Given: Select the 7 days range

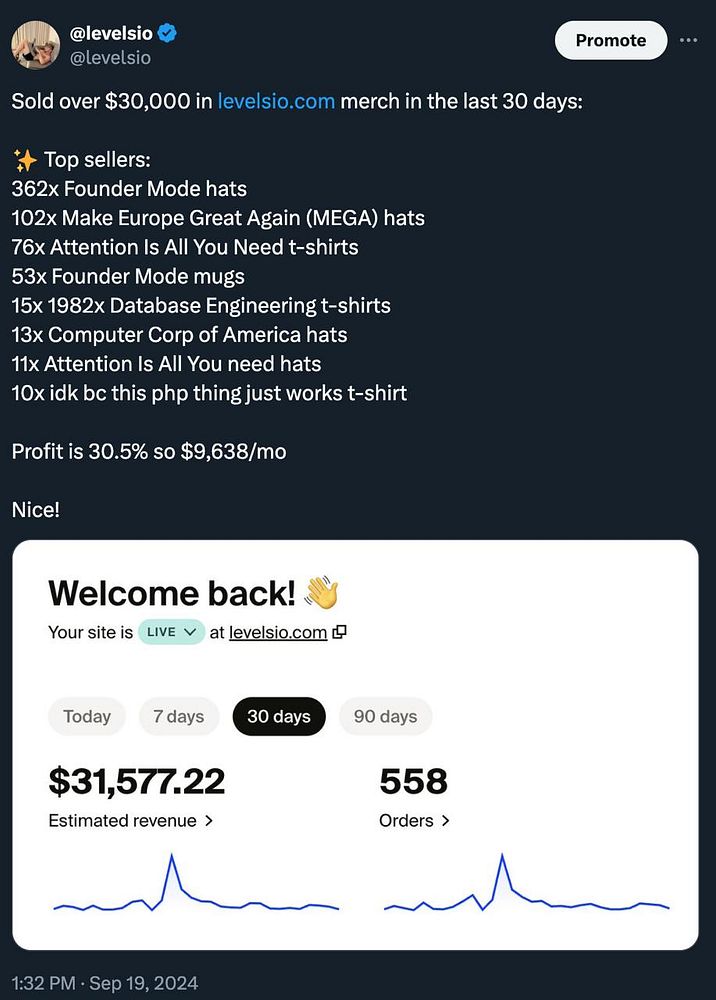Looking at the screenshot, I should tap(179, 716).
